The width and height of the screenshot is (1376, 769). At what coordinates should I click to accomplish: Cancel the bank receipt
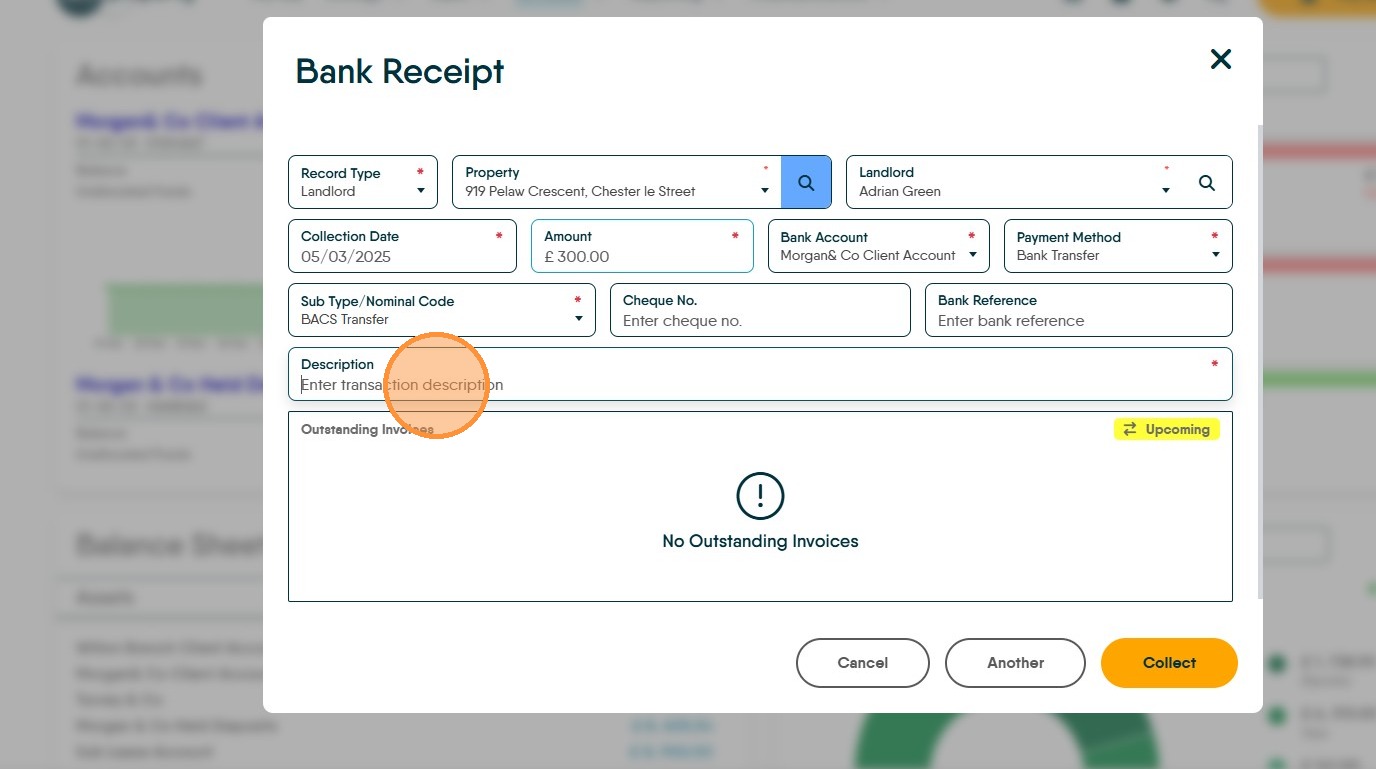863,663
